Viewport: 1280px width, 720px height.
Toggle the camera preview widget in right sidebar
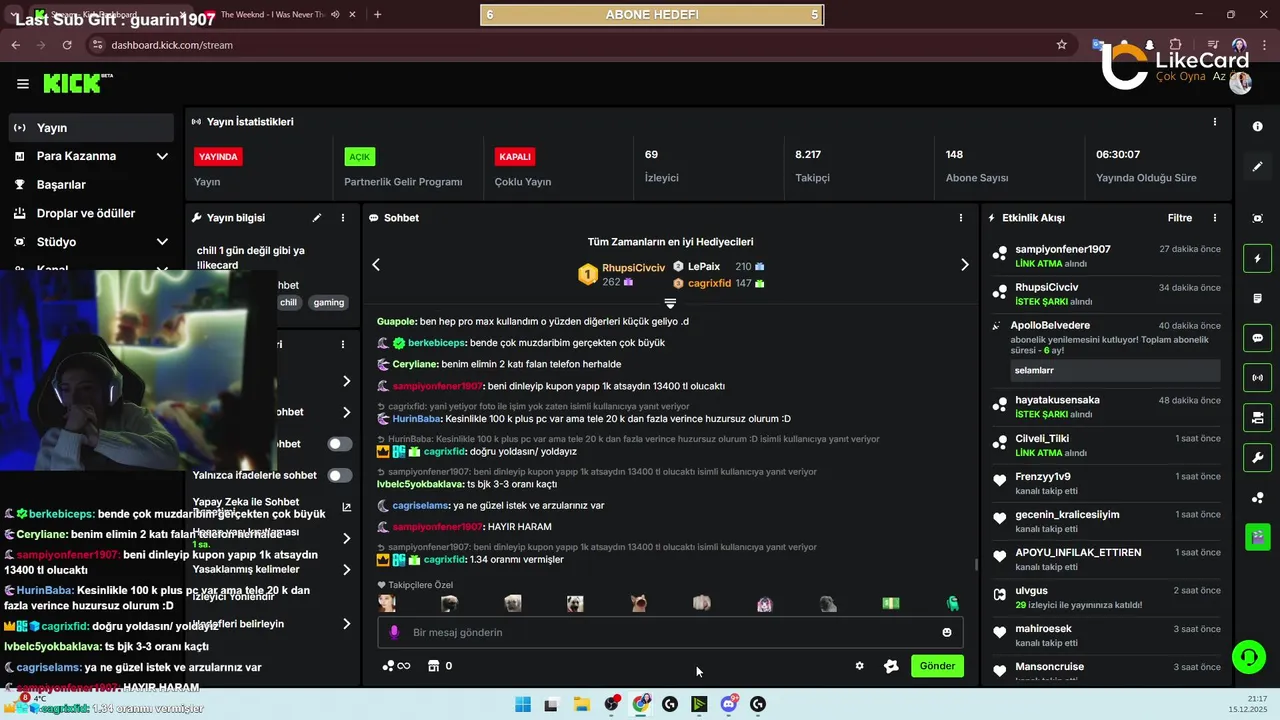pyautogui.click(x=1257, y=417)
